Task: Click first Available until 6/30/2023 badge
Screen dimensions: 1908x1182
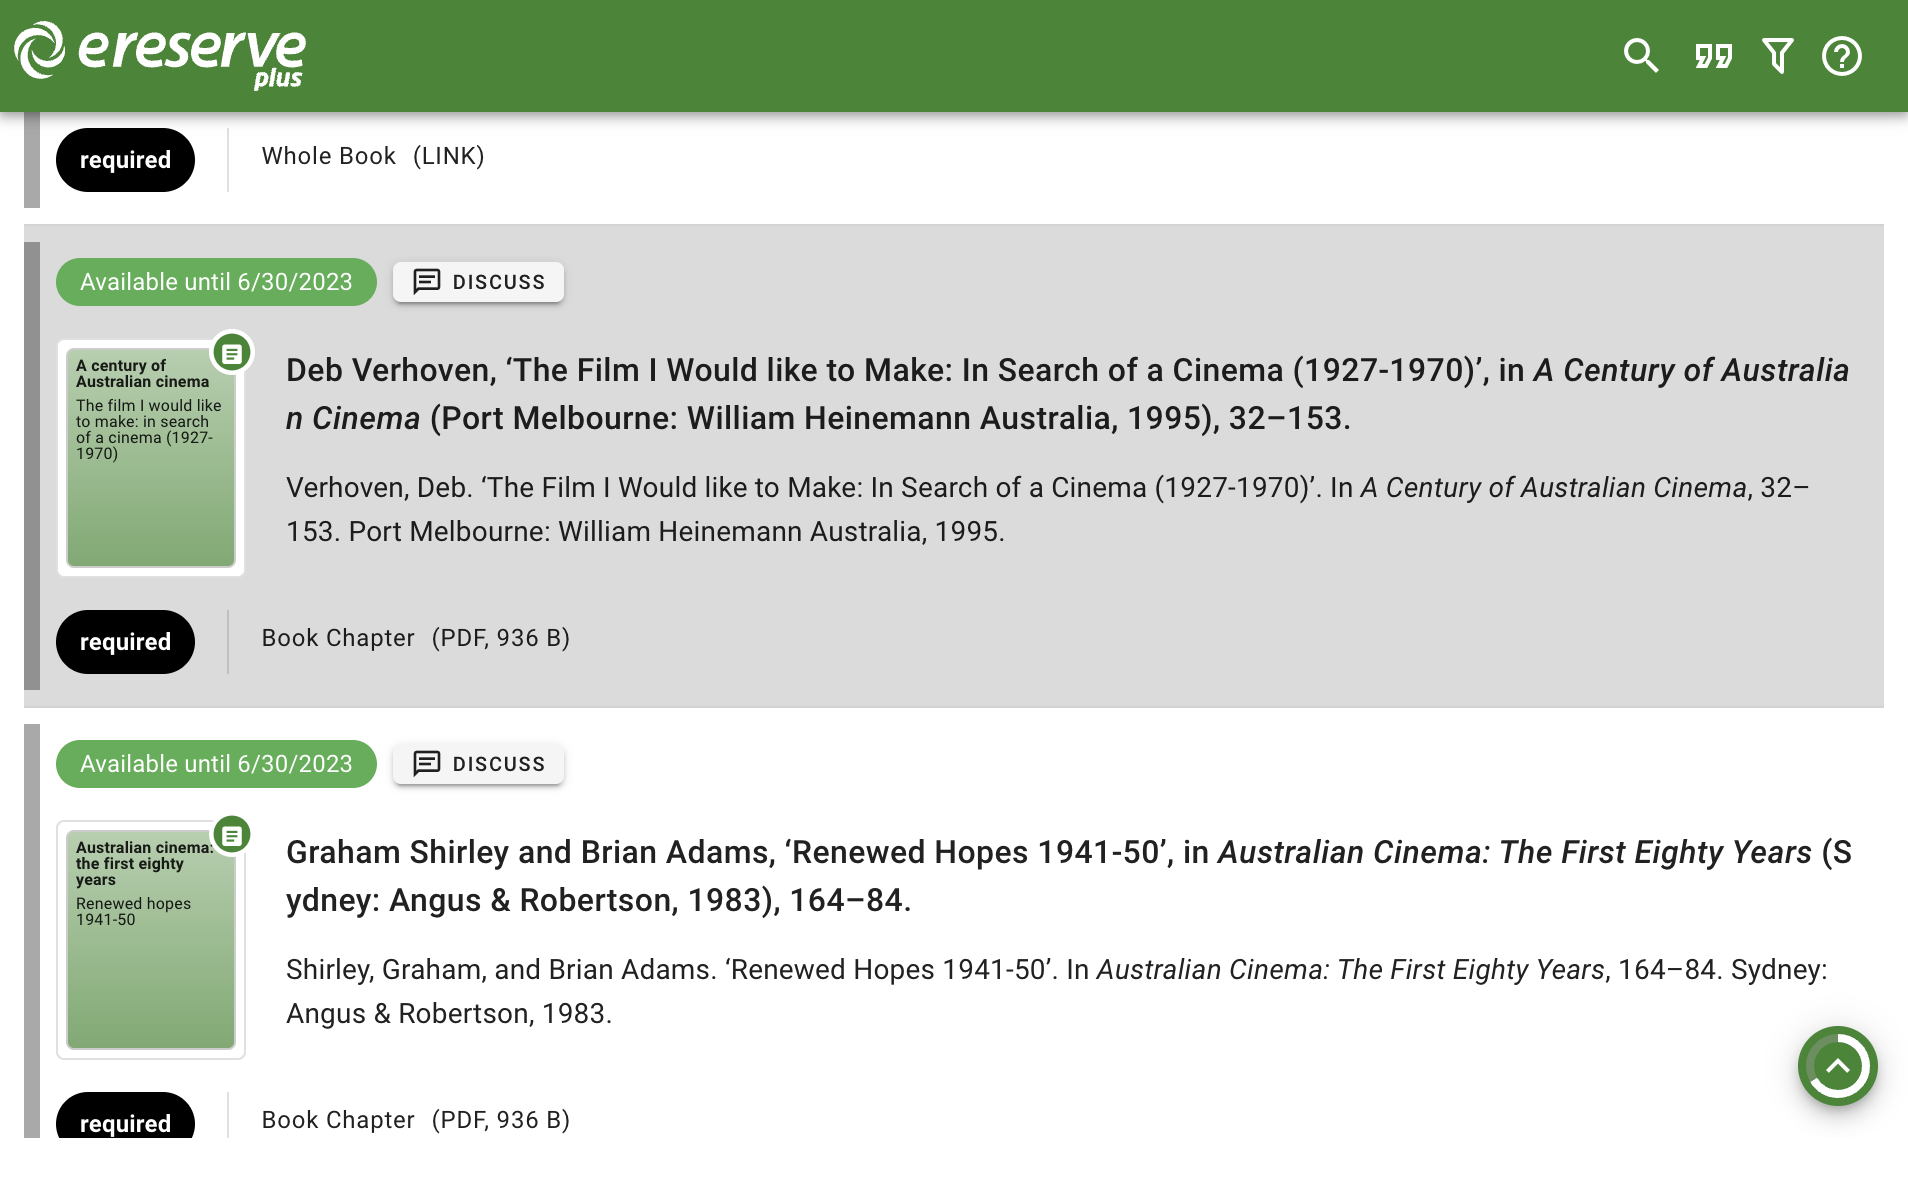Action: click(216, 282)
